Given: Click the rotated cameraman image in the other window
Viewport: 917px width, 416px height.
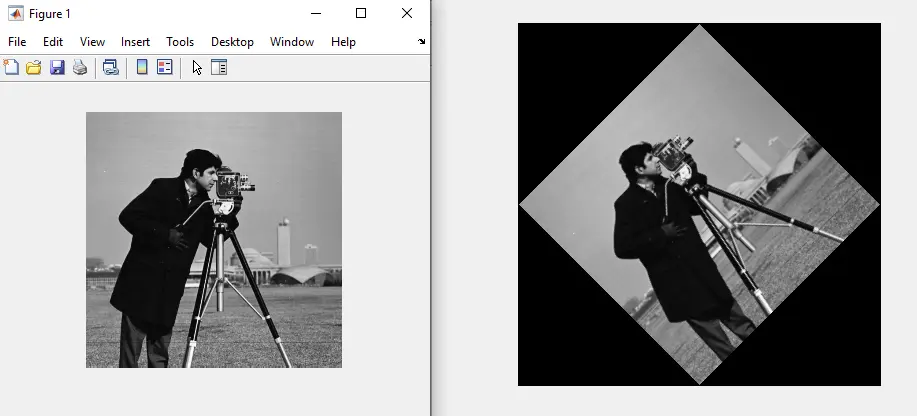Looking at the screenshot, I should pyautogui.click(x=699, y=204).
